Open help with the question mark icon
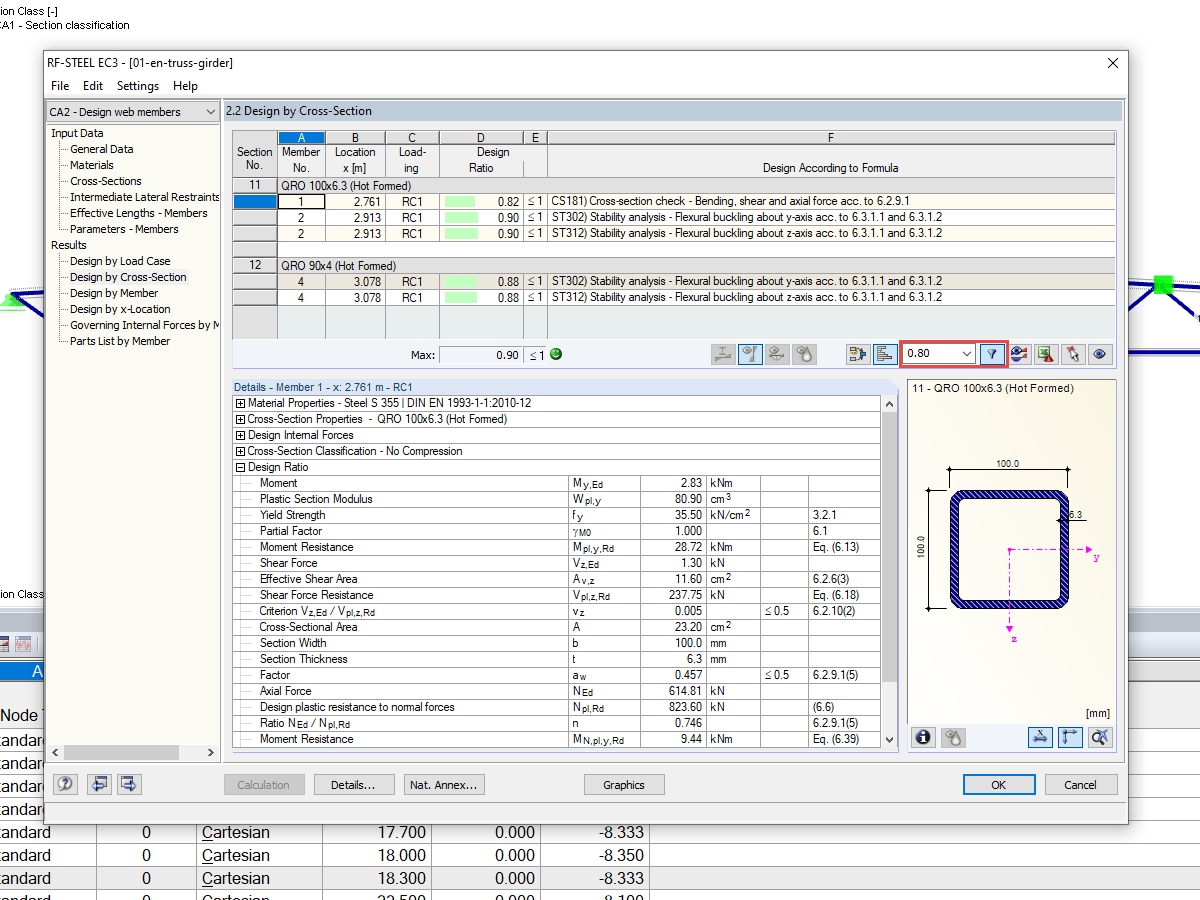 [65, 784]
